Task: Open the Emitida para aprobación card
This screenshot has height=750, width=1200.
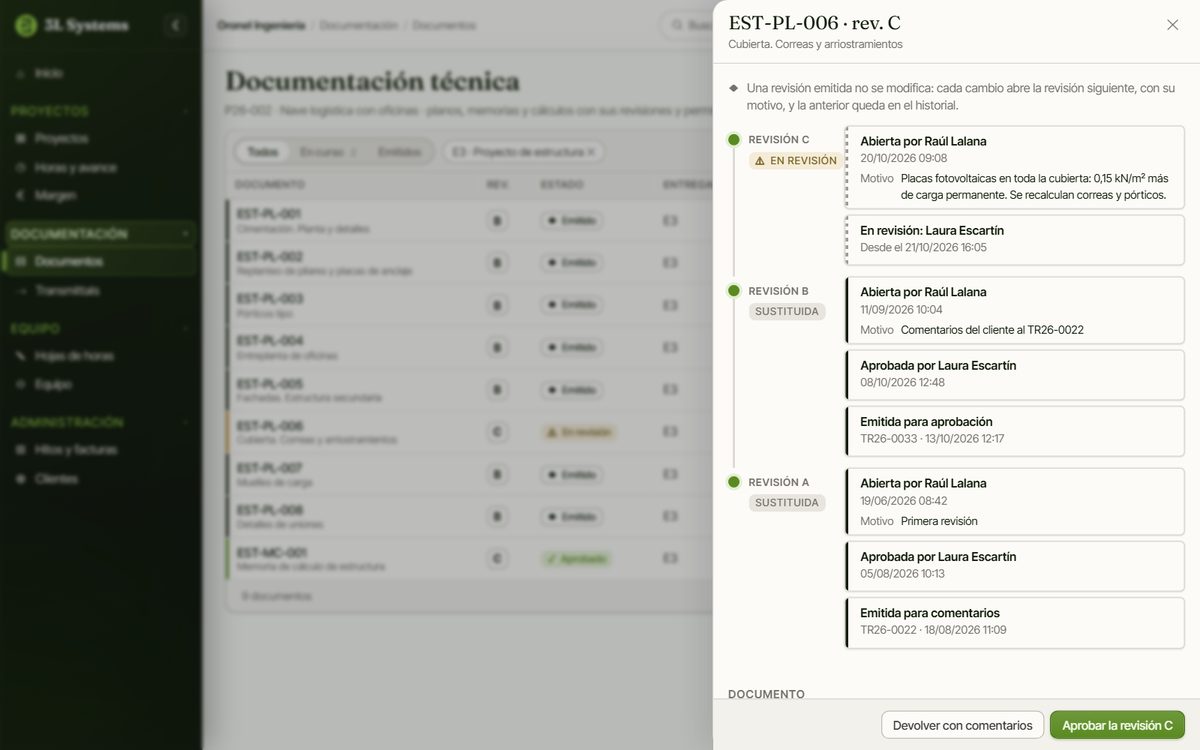Action: [x=1015, y=431]
